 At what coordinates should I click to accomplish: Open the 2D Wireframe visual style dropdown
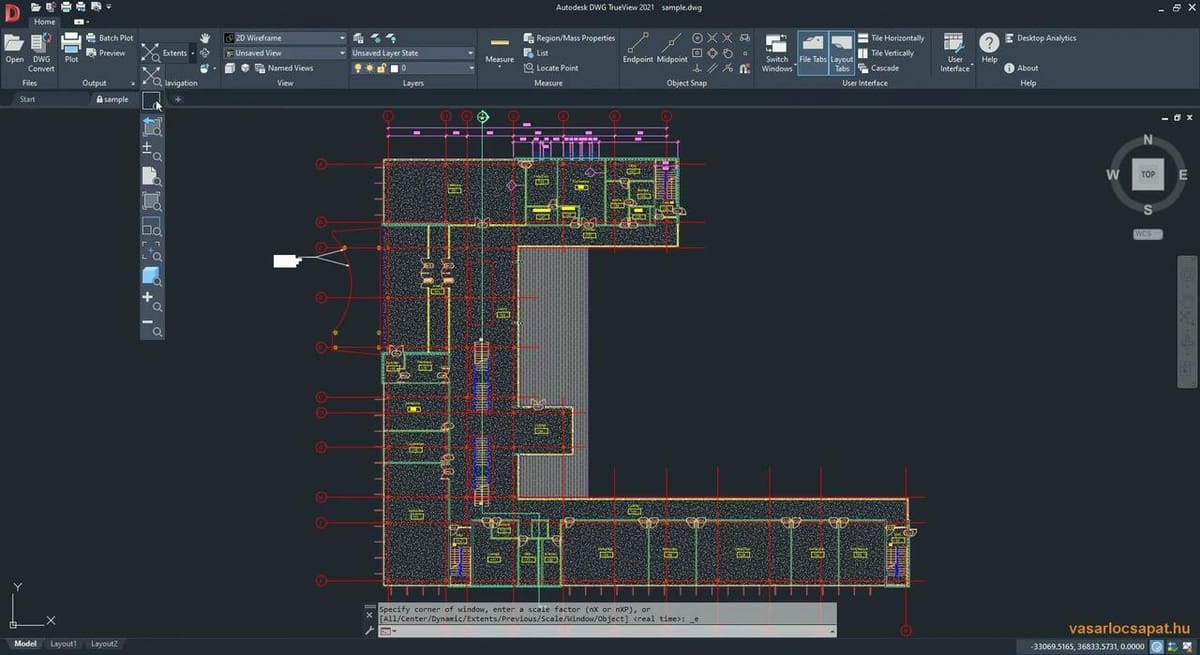[285, 38]
